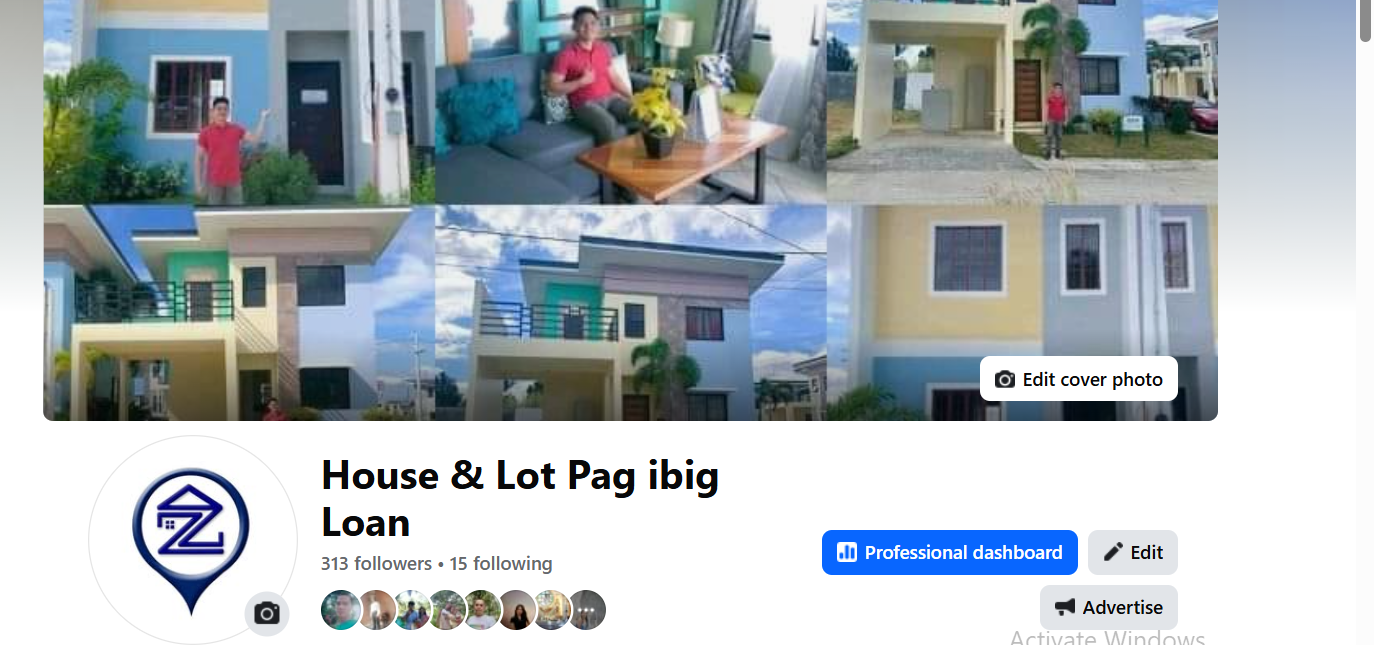Click the pencil icon on Edit button
Image resolution: width=1374 pixels, height=645 pixels.
tap(1113, 552)
